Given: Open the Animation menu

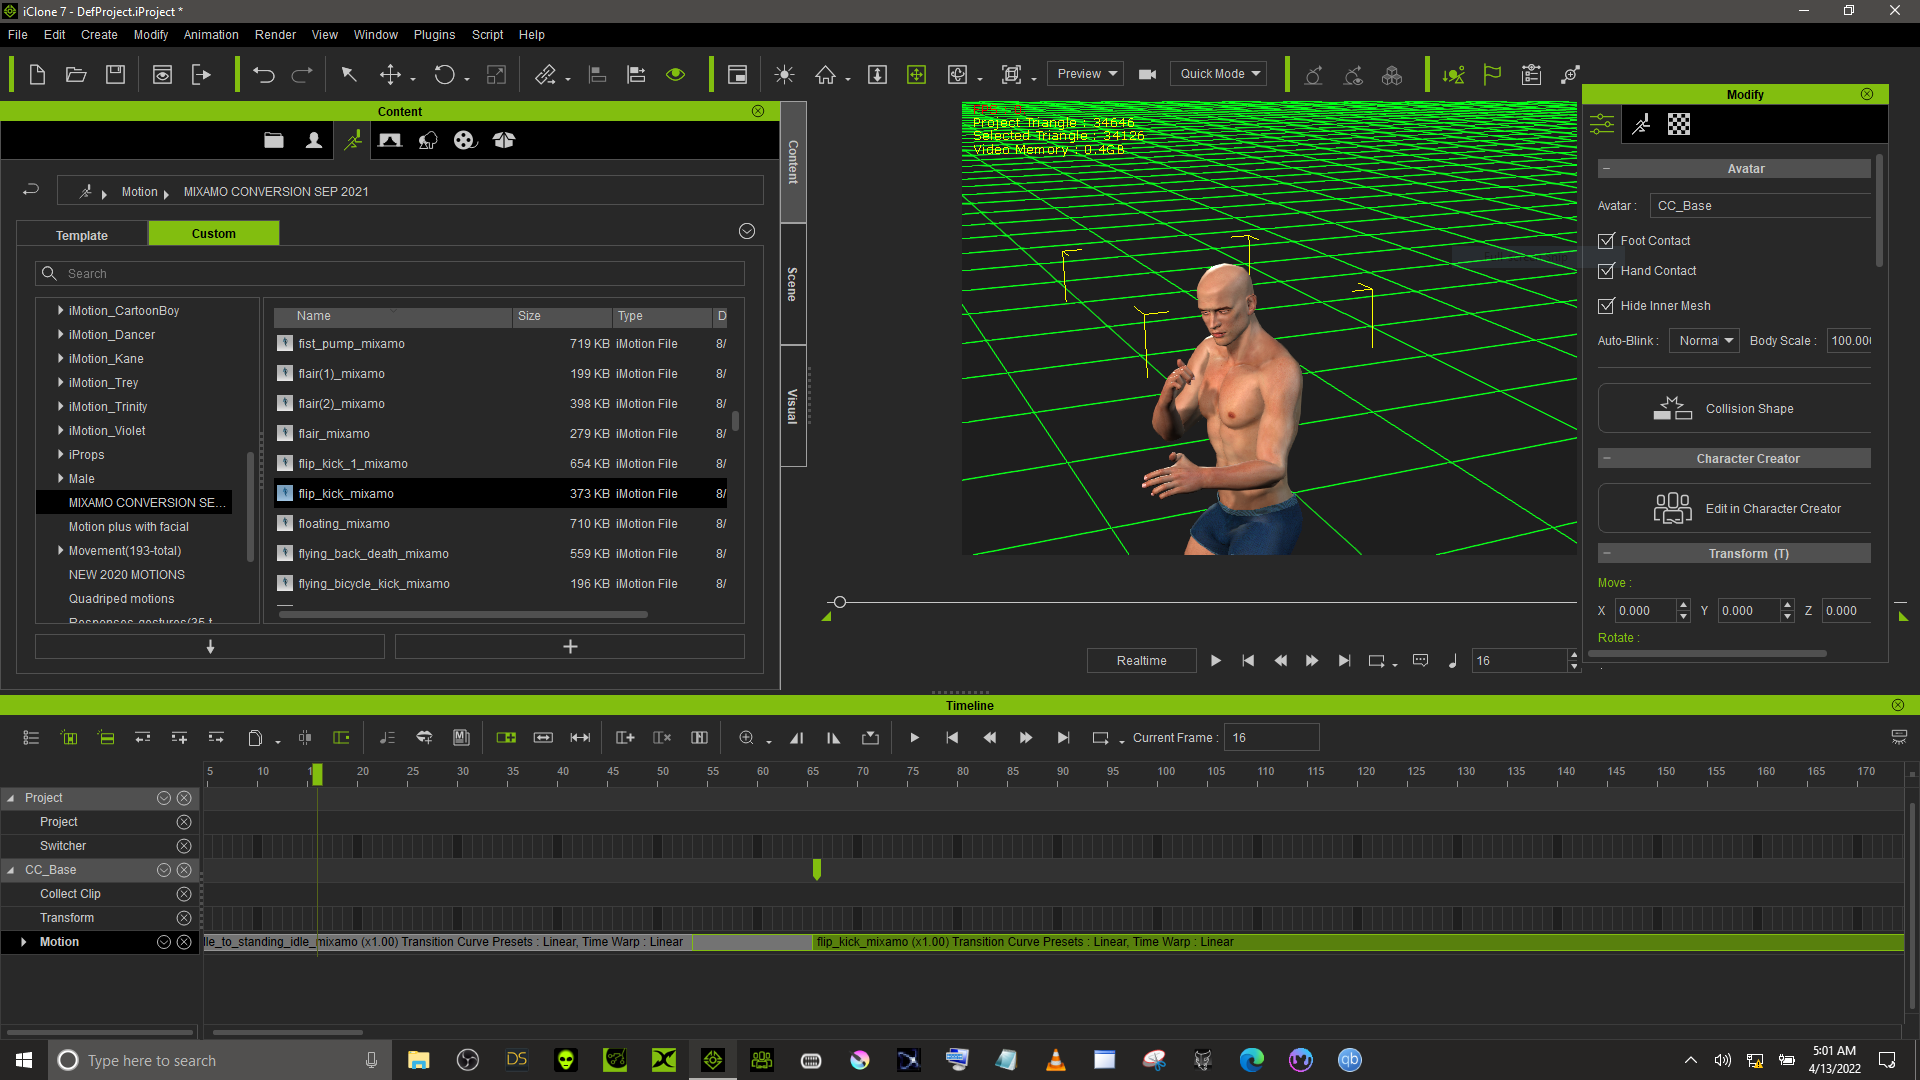Looking at the screenshot, I should pyautogui.click(x=211, y=35).
